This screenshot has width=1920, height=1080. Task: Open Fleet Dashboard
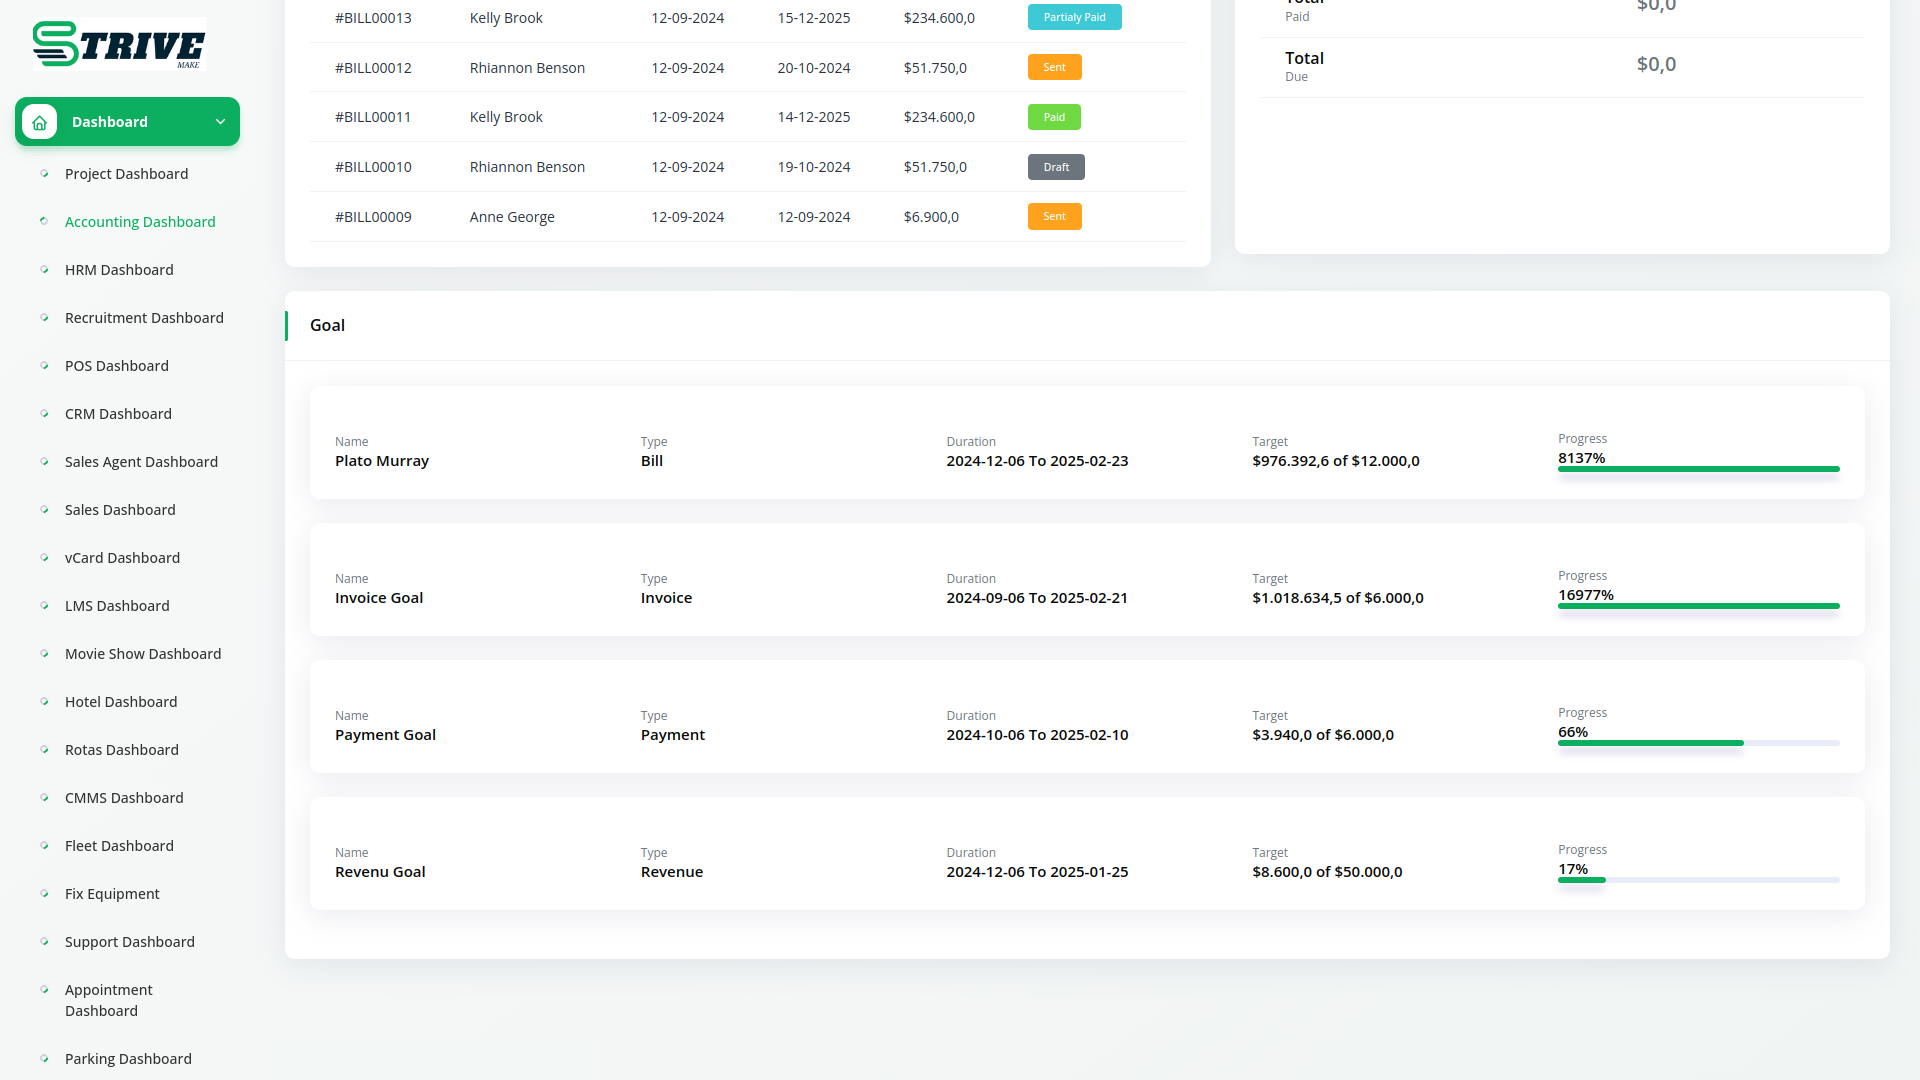[119, 846]
